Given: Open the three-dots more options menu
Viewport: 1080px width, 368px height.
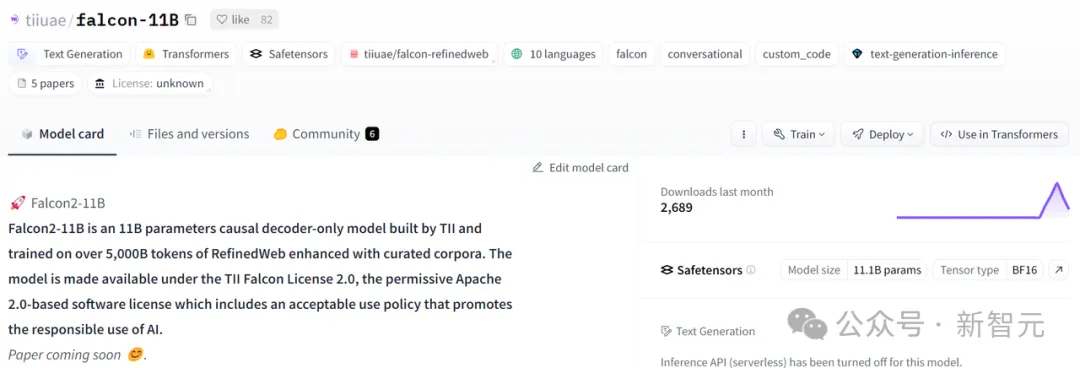Looking at the screenshot, I should coord(744,134).
